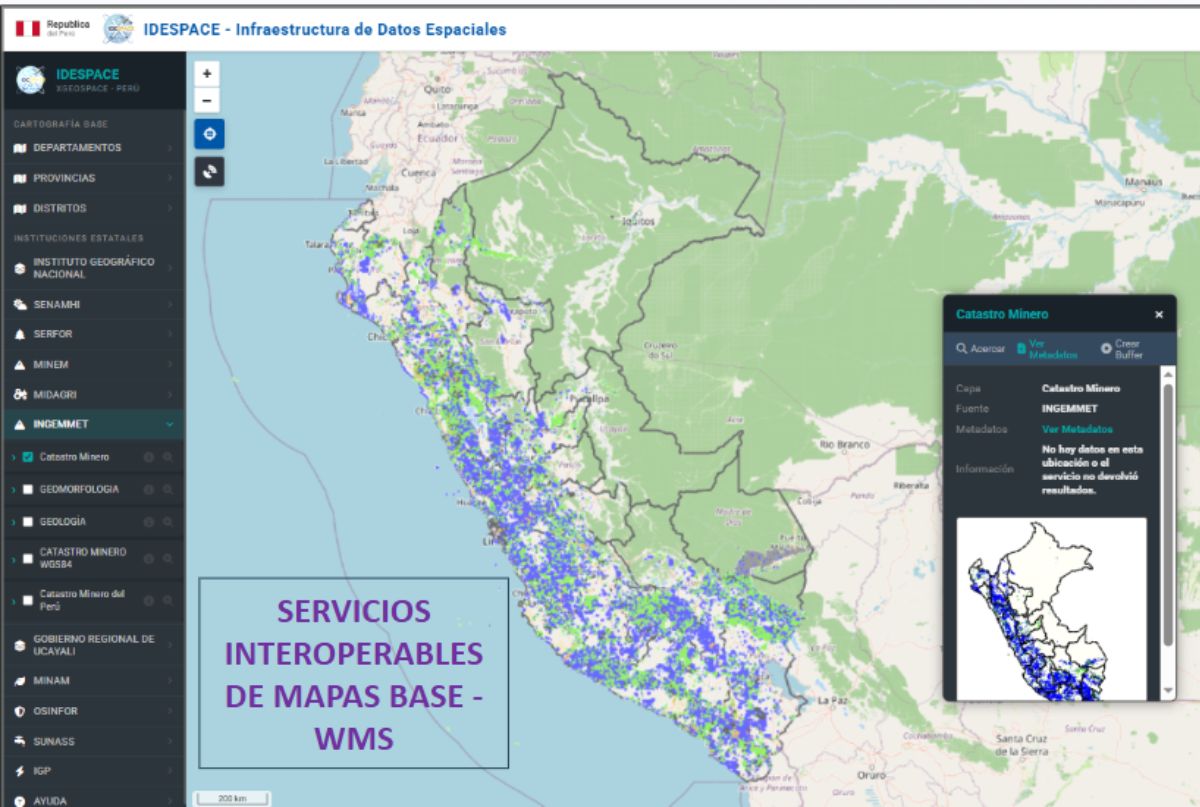Click the 200 km scale bar
This screenshot has width=1200, height=807.
pos(232,798)
